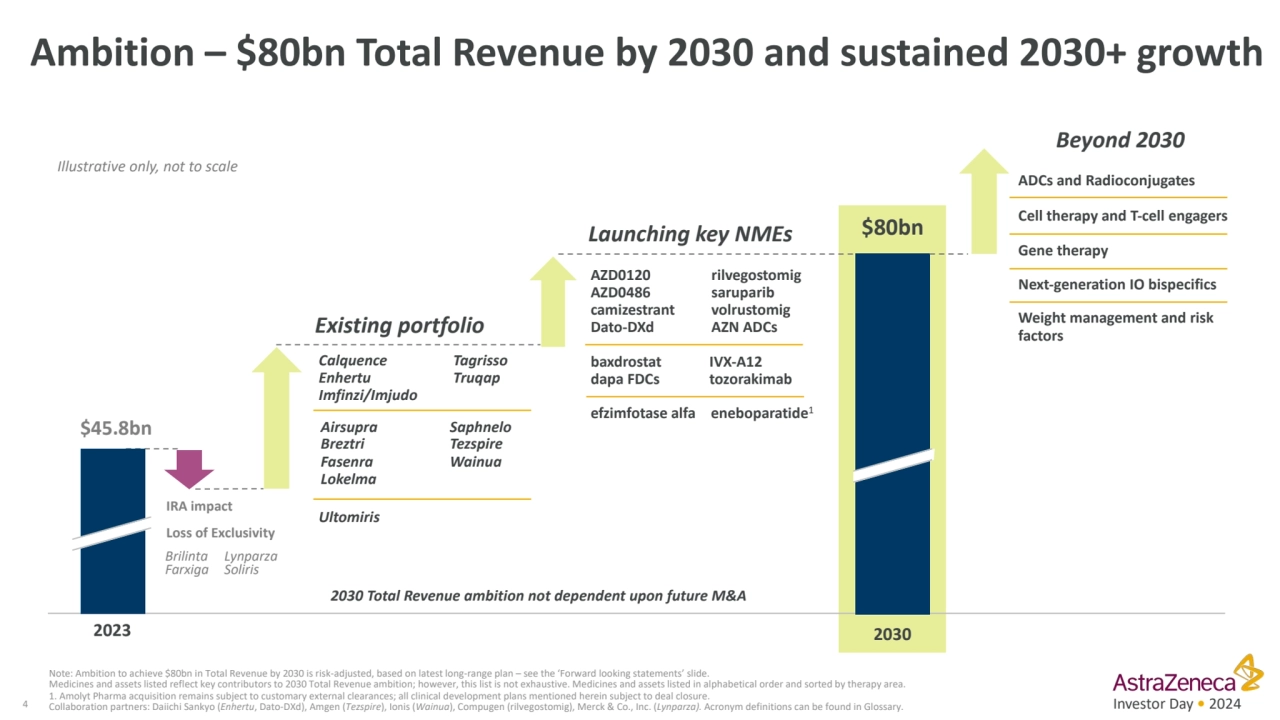Click the 'Existing portfolio' heading
This screenshot has height=720, width=1280.
pos(399,325)
